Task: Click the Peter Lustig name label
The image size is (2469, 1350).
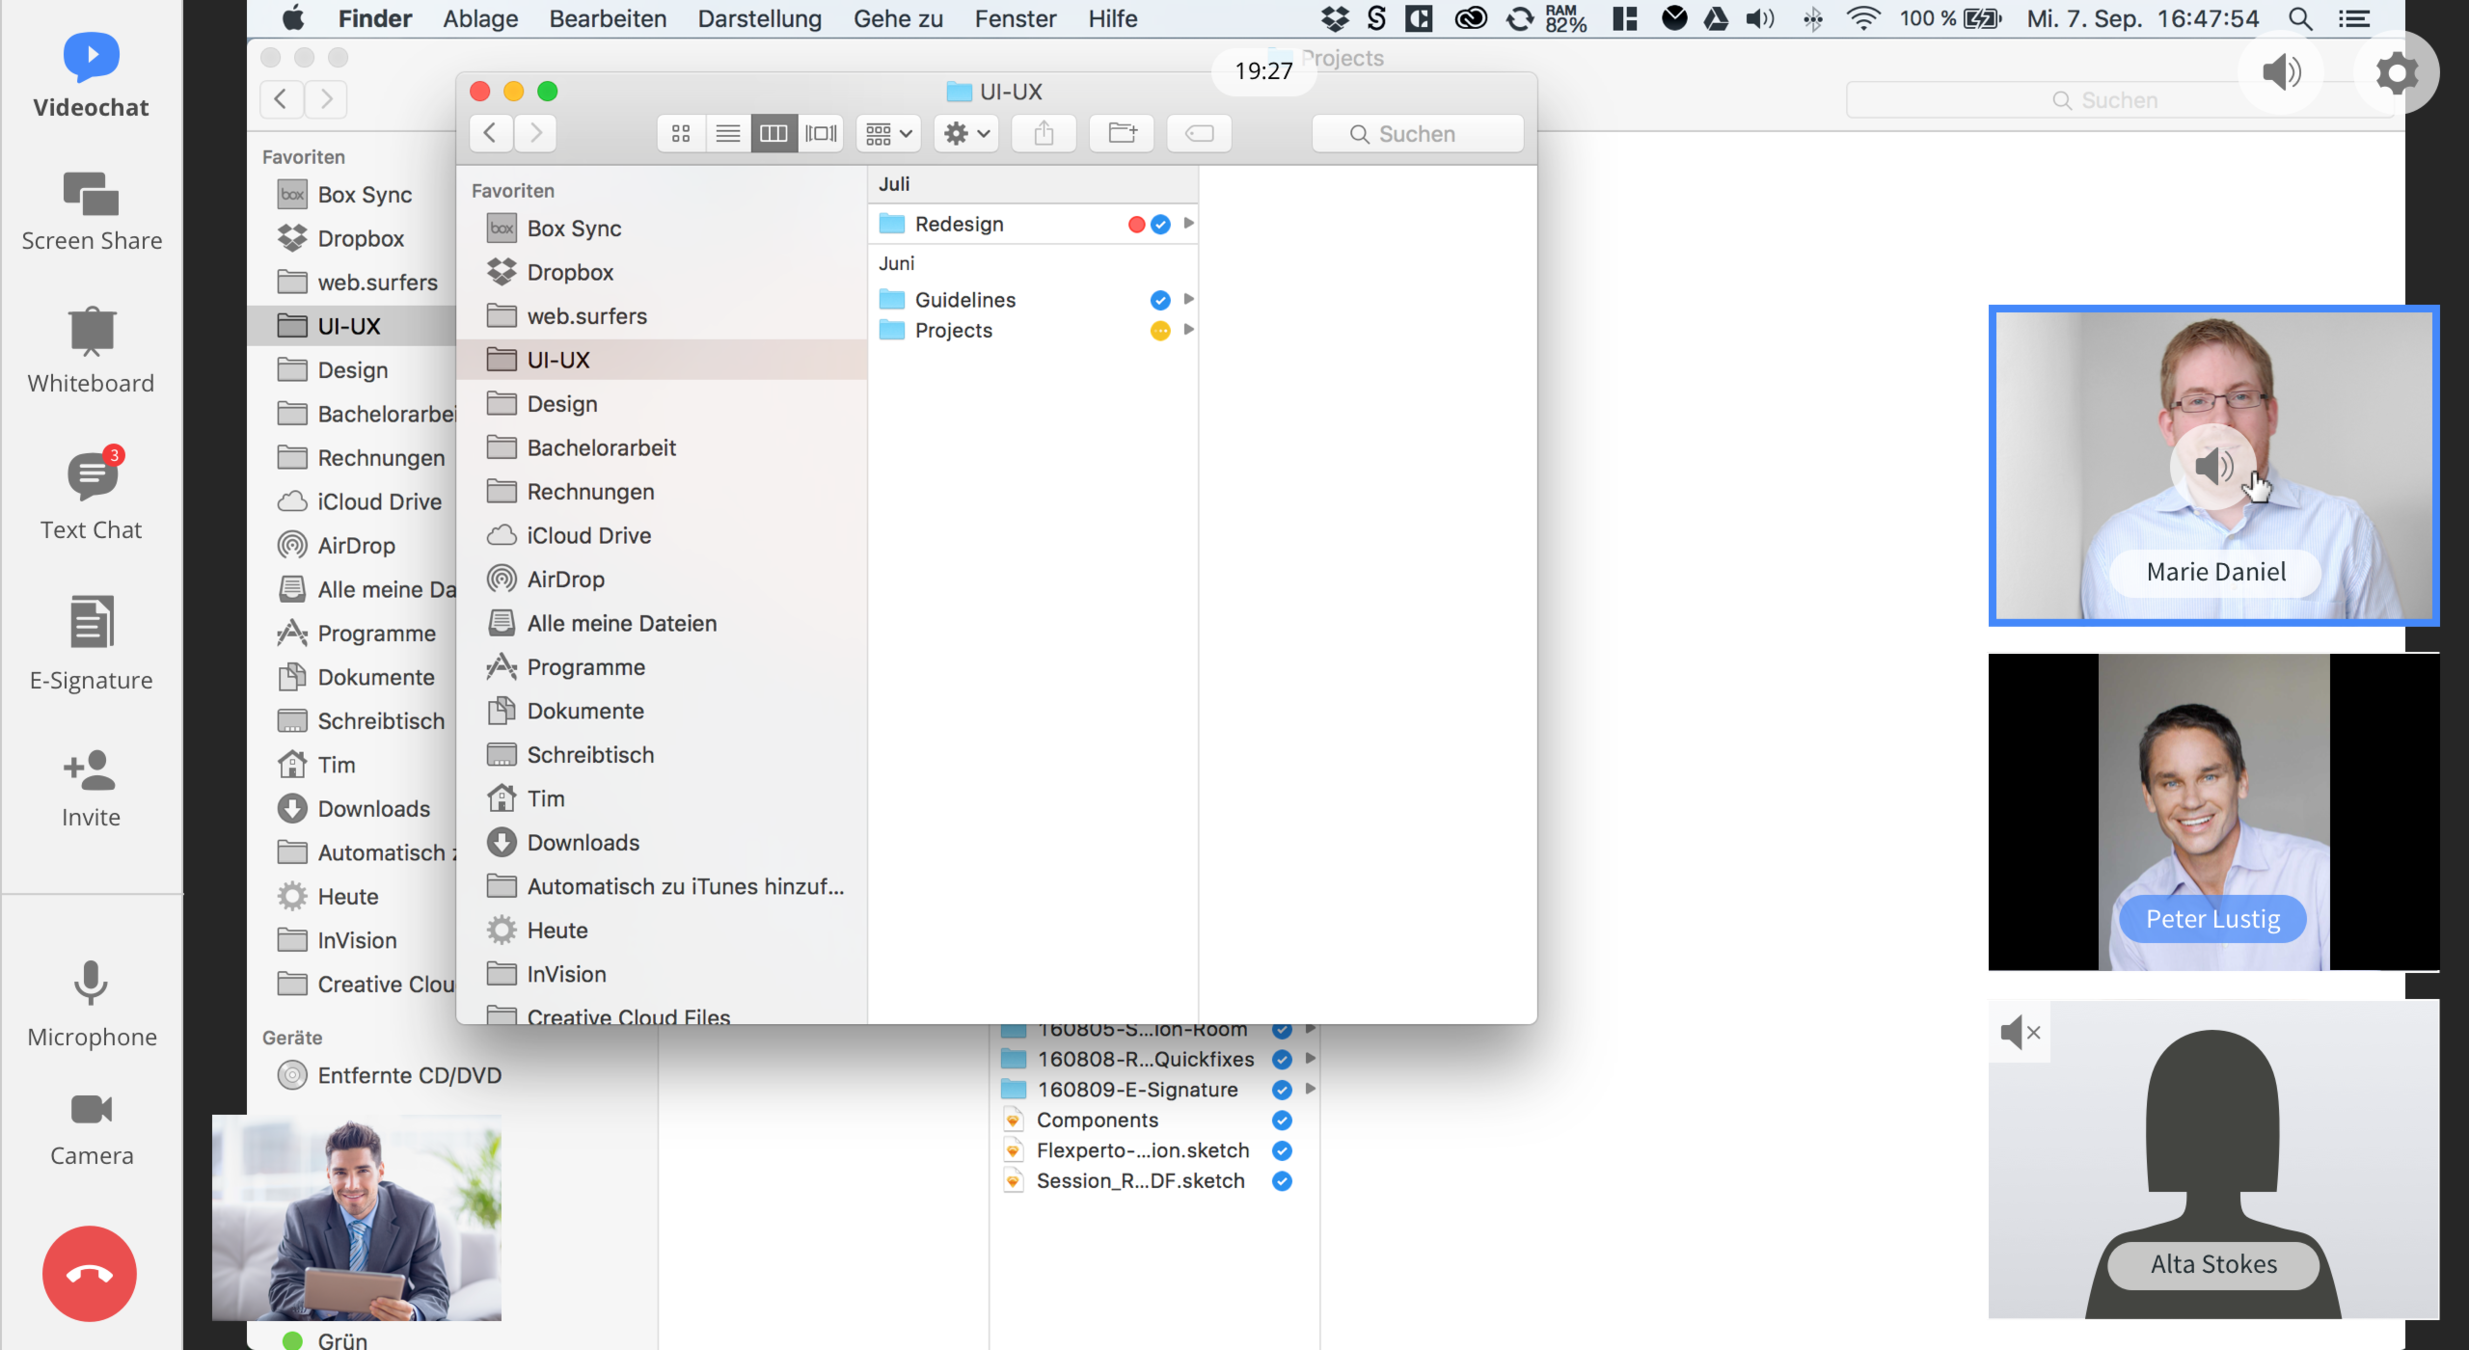Action: click(2212, 918)
